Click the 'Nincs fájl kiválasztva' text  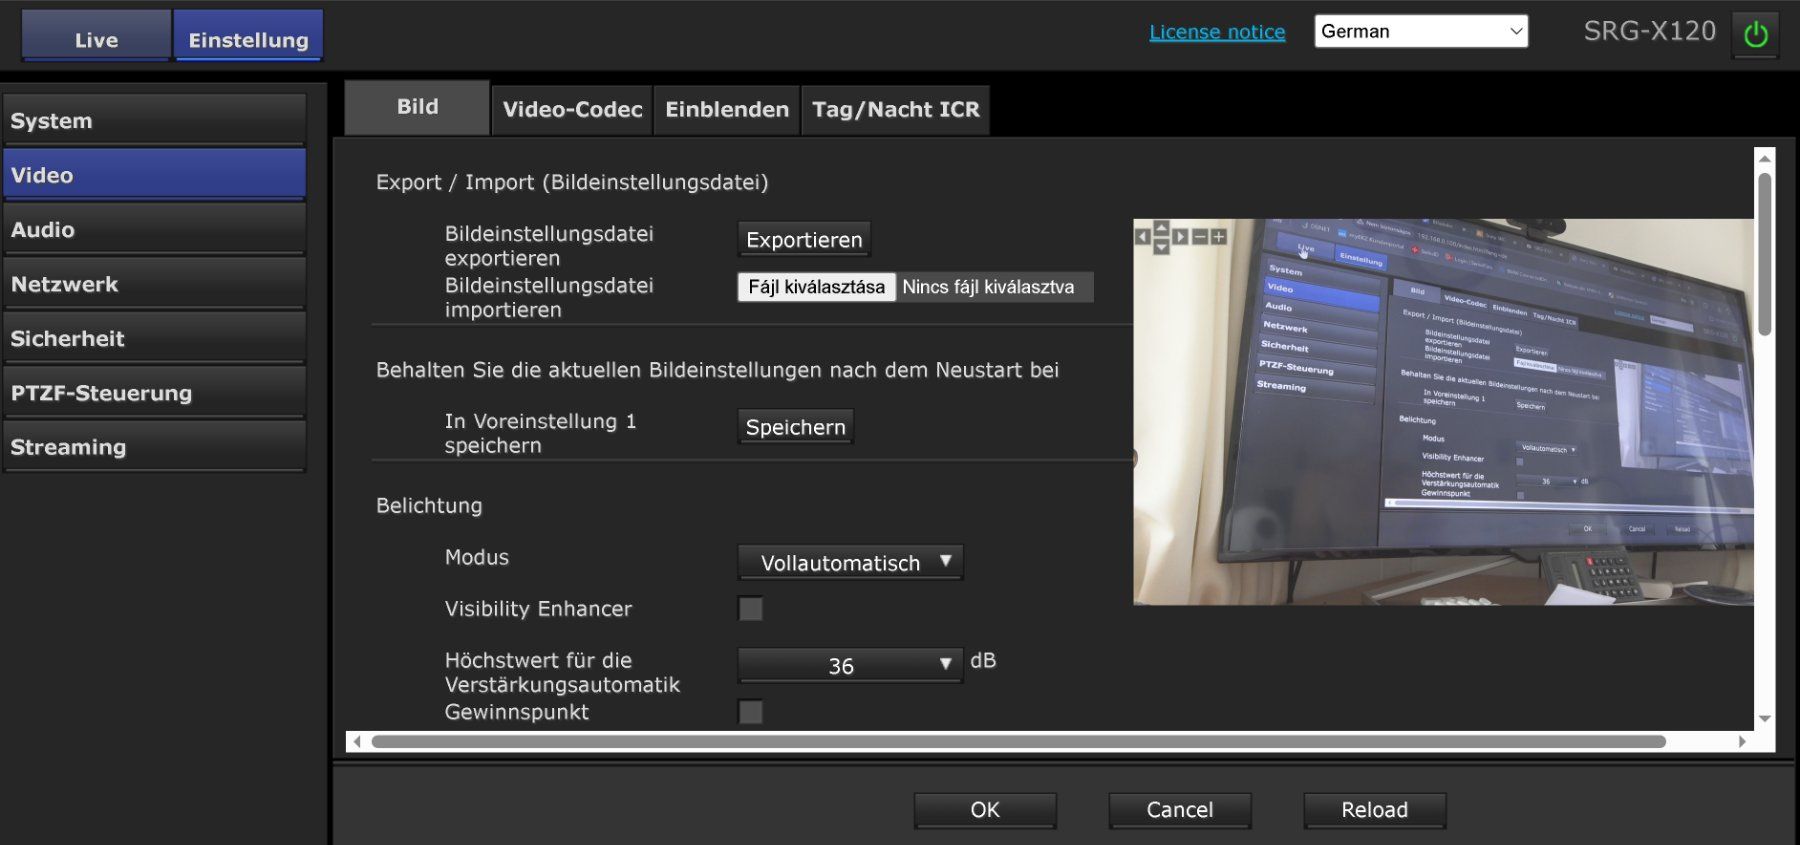[x=988, y=287]
